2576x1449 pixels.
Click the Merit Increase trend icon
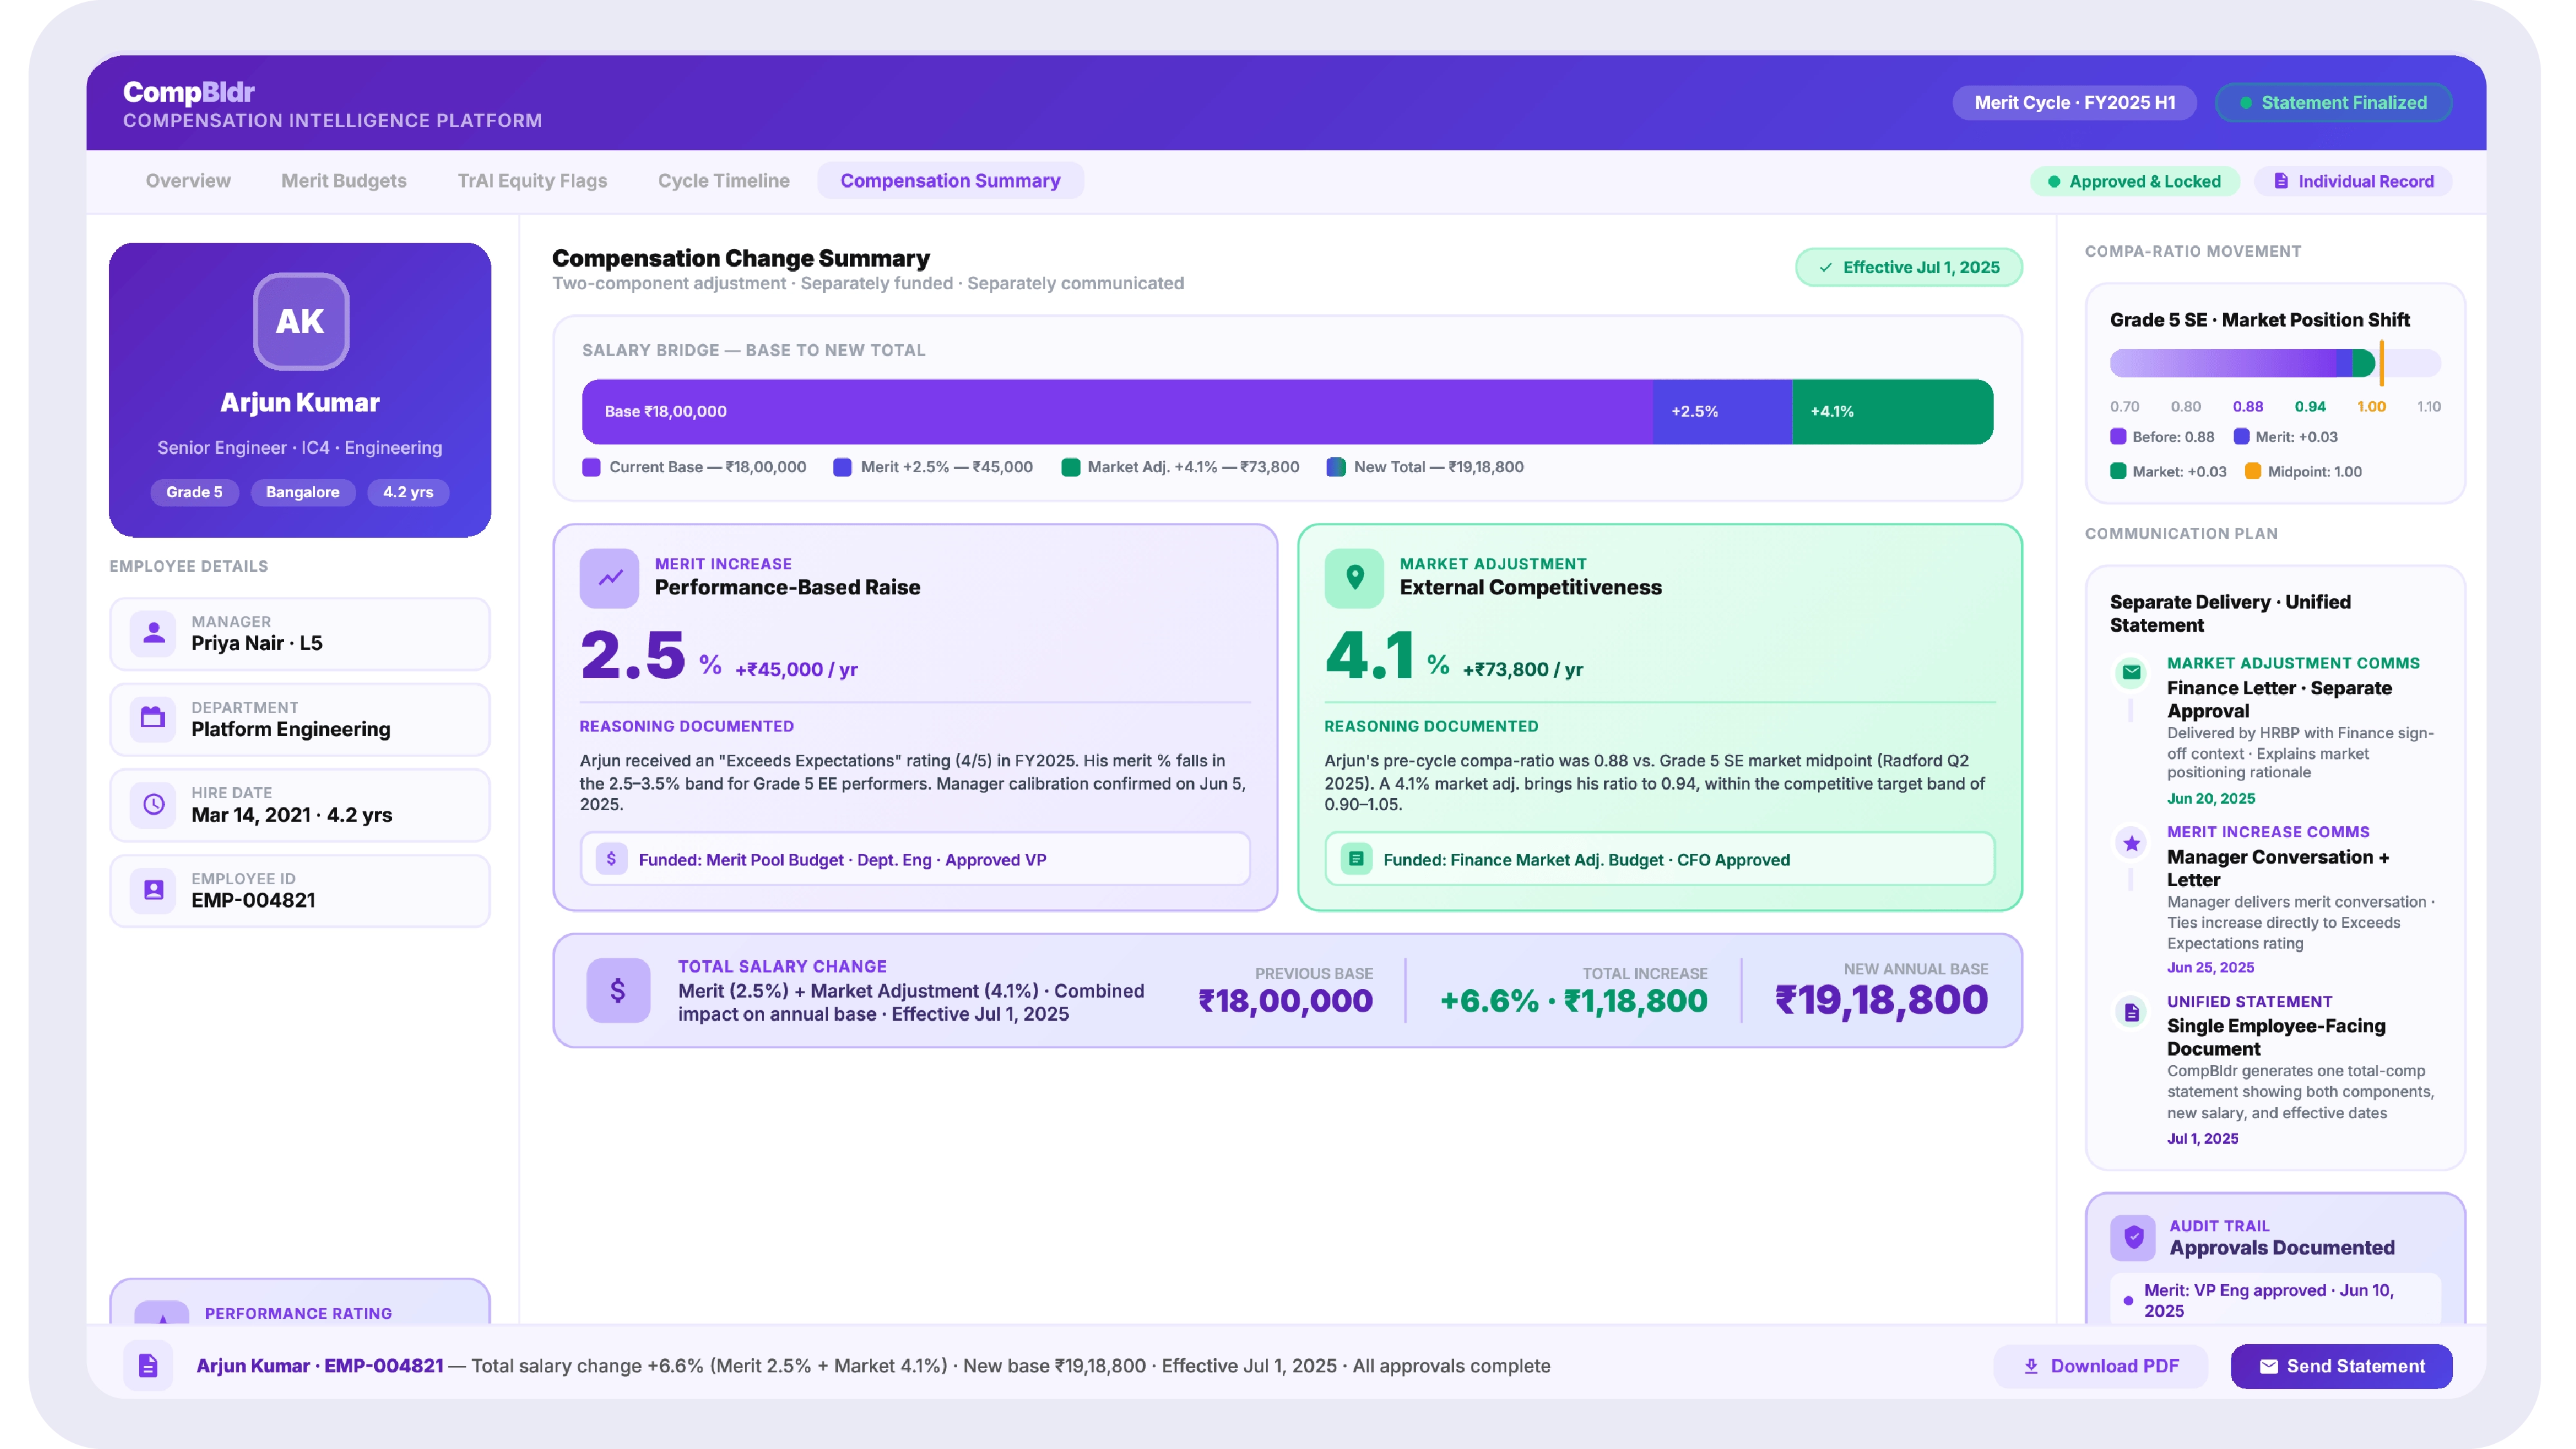[x=609, y=577]
